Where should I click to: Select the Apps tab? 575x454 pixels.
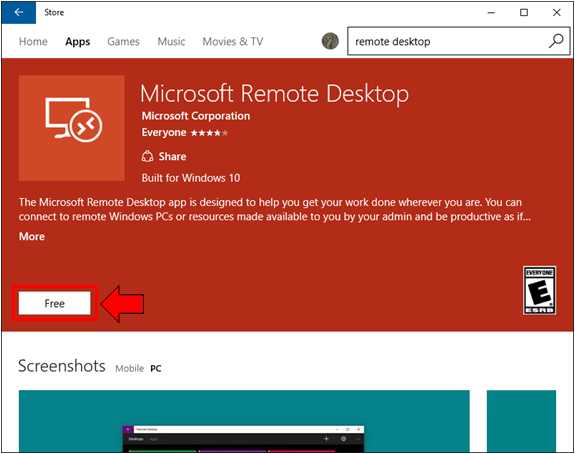(x=78, y=42)
